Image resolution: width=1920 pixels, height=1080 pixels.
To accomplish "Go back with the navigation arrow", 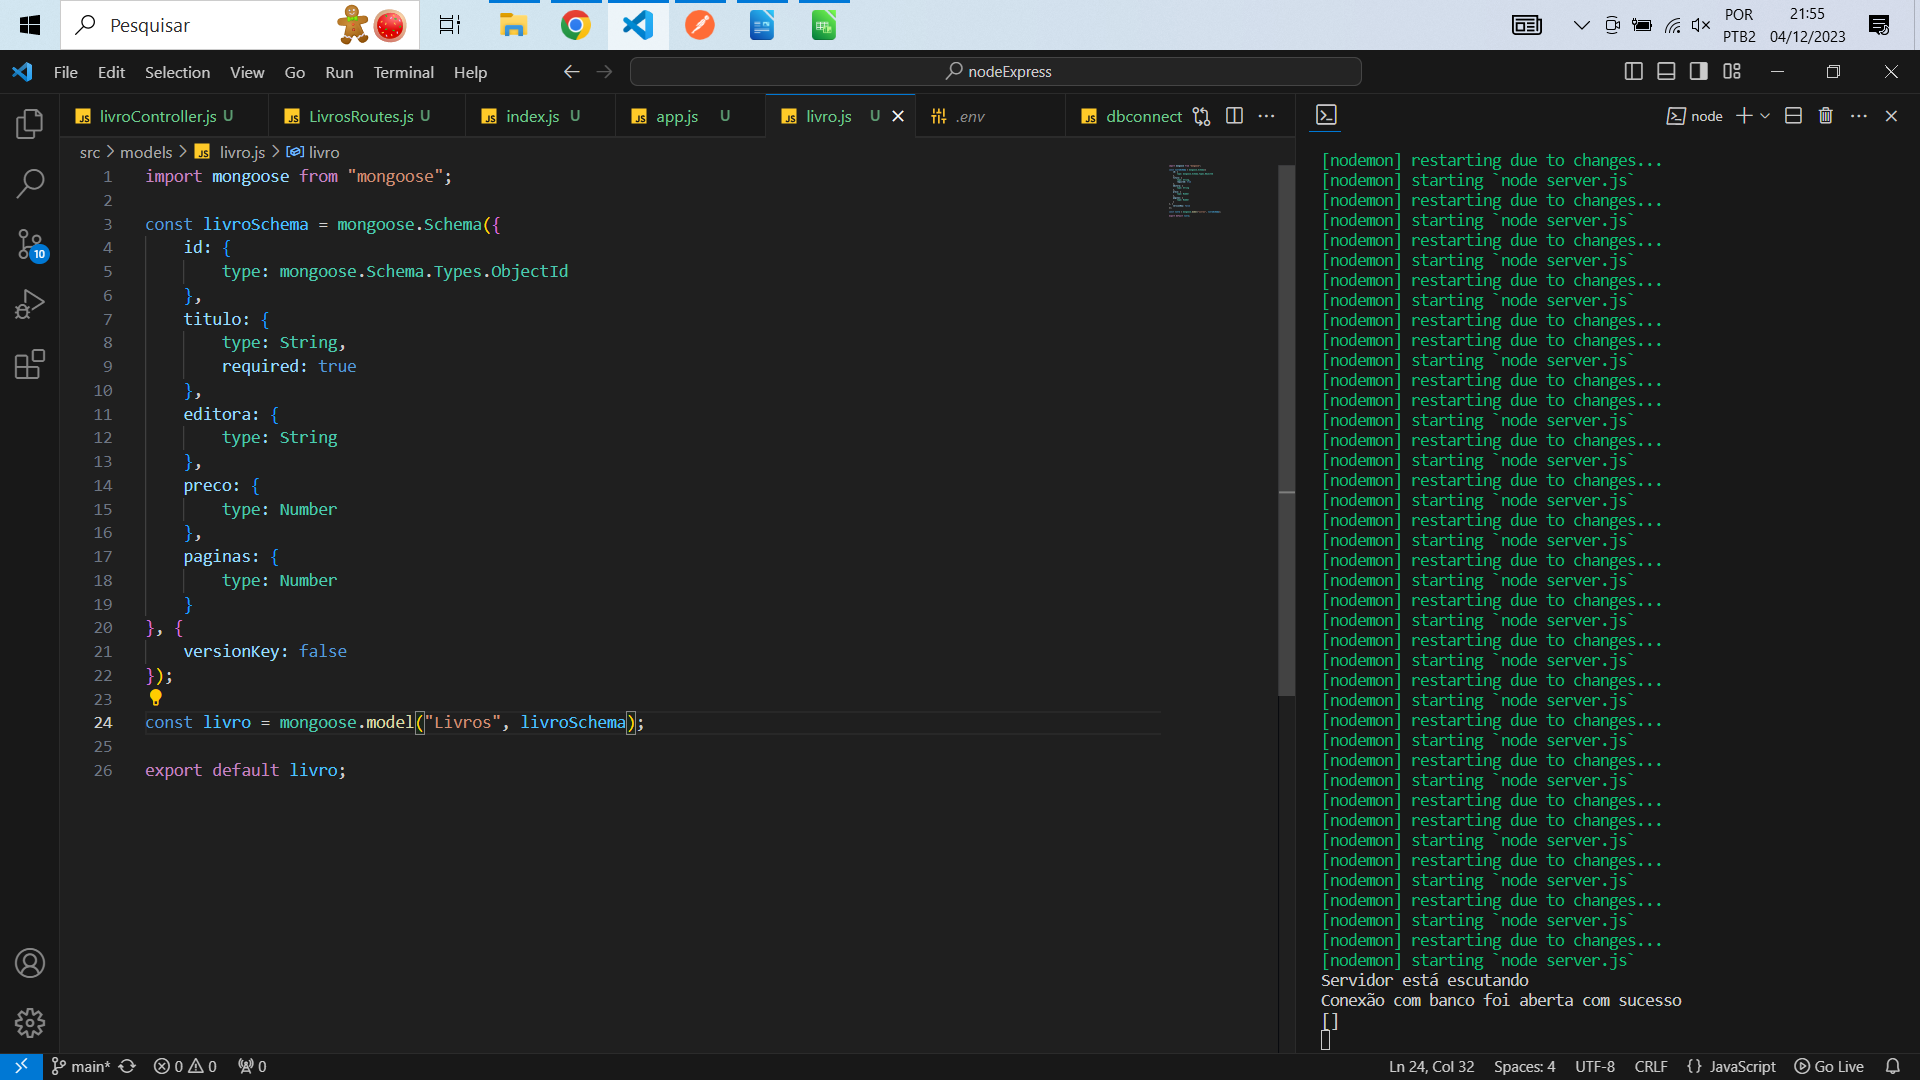I will (571, 72).
